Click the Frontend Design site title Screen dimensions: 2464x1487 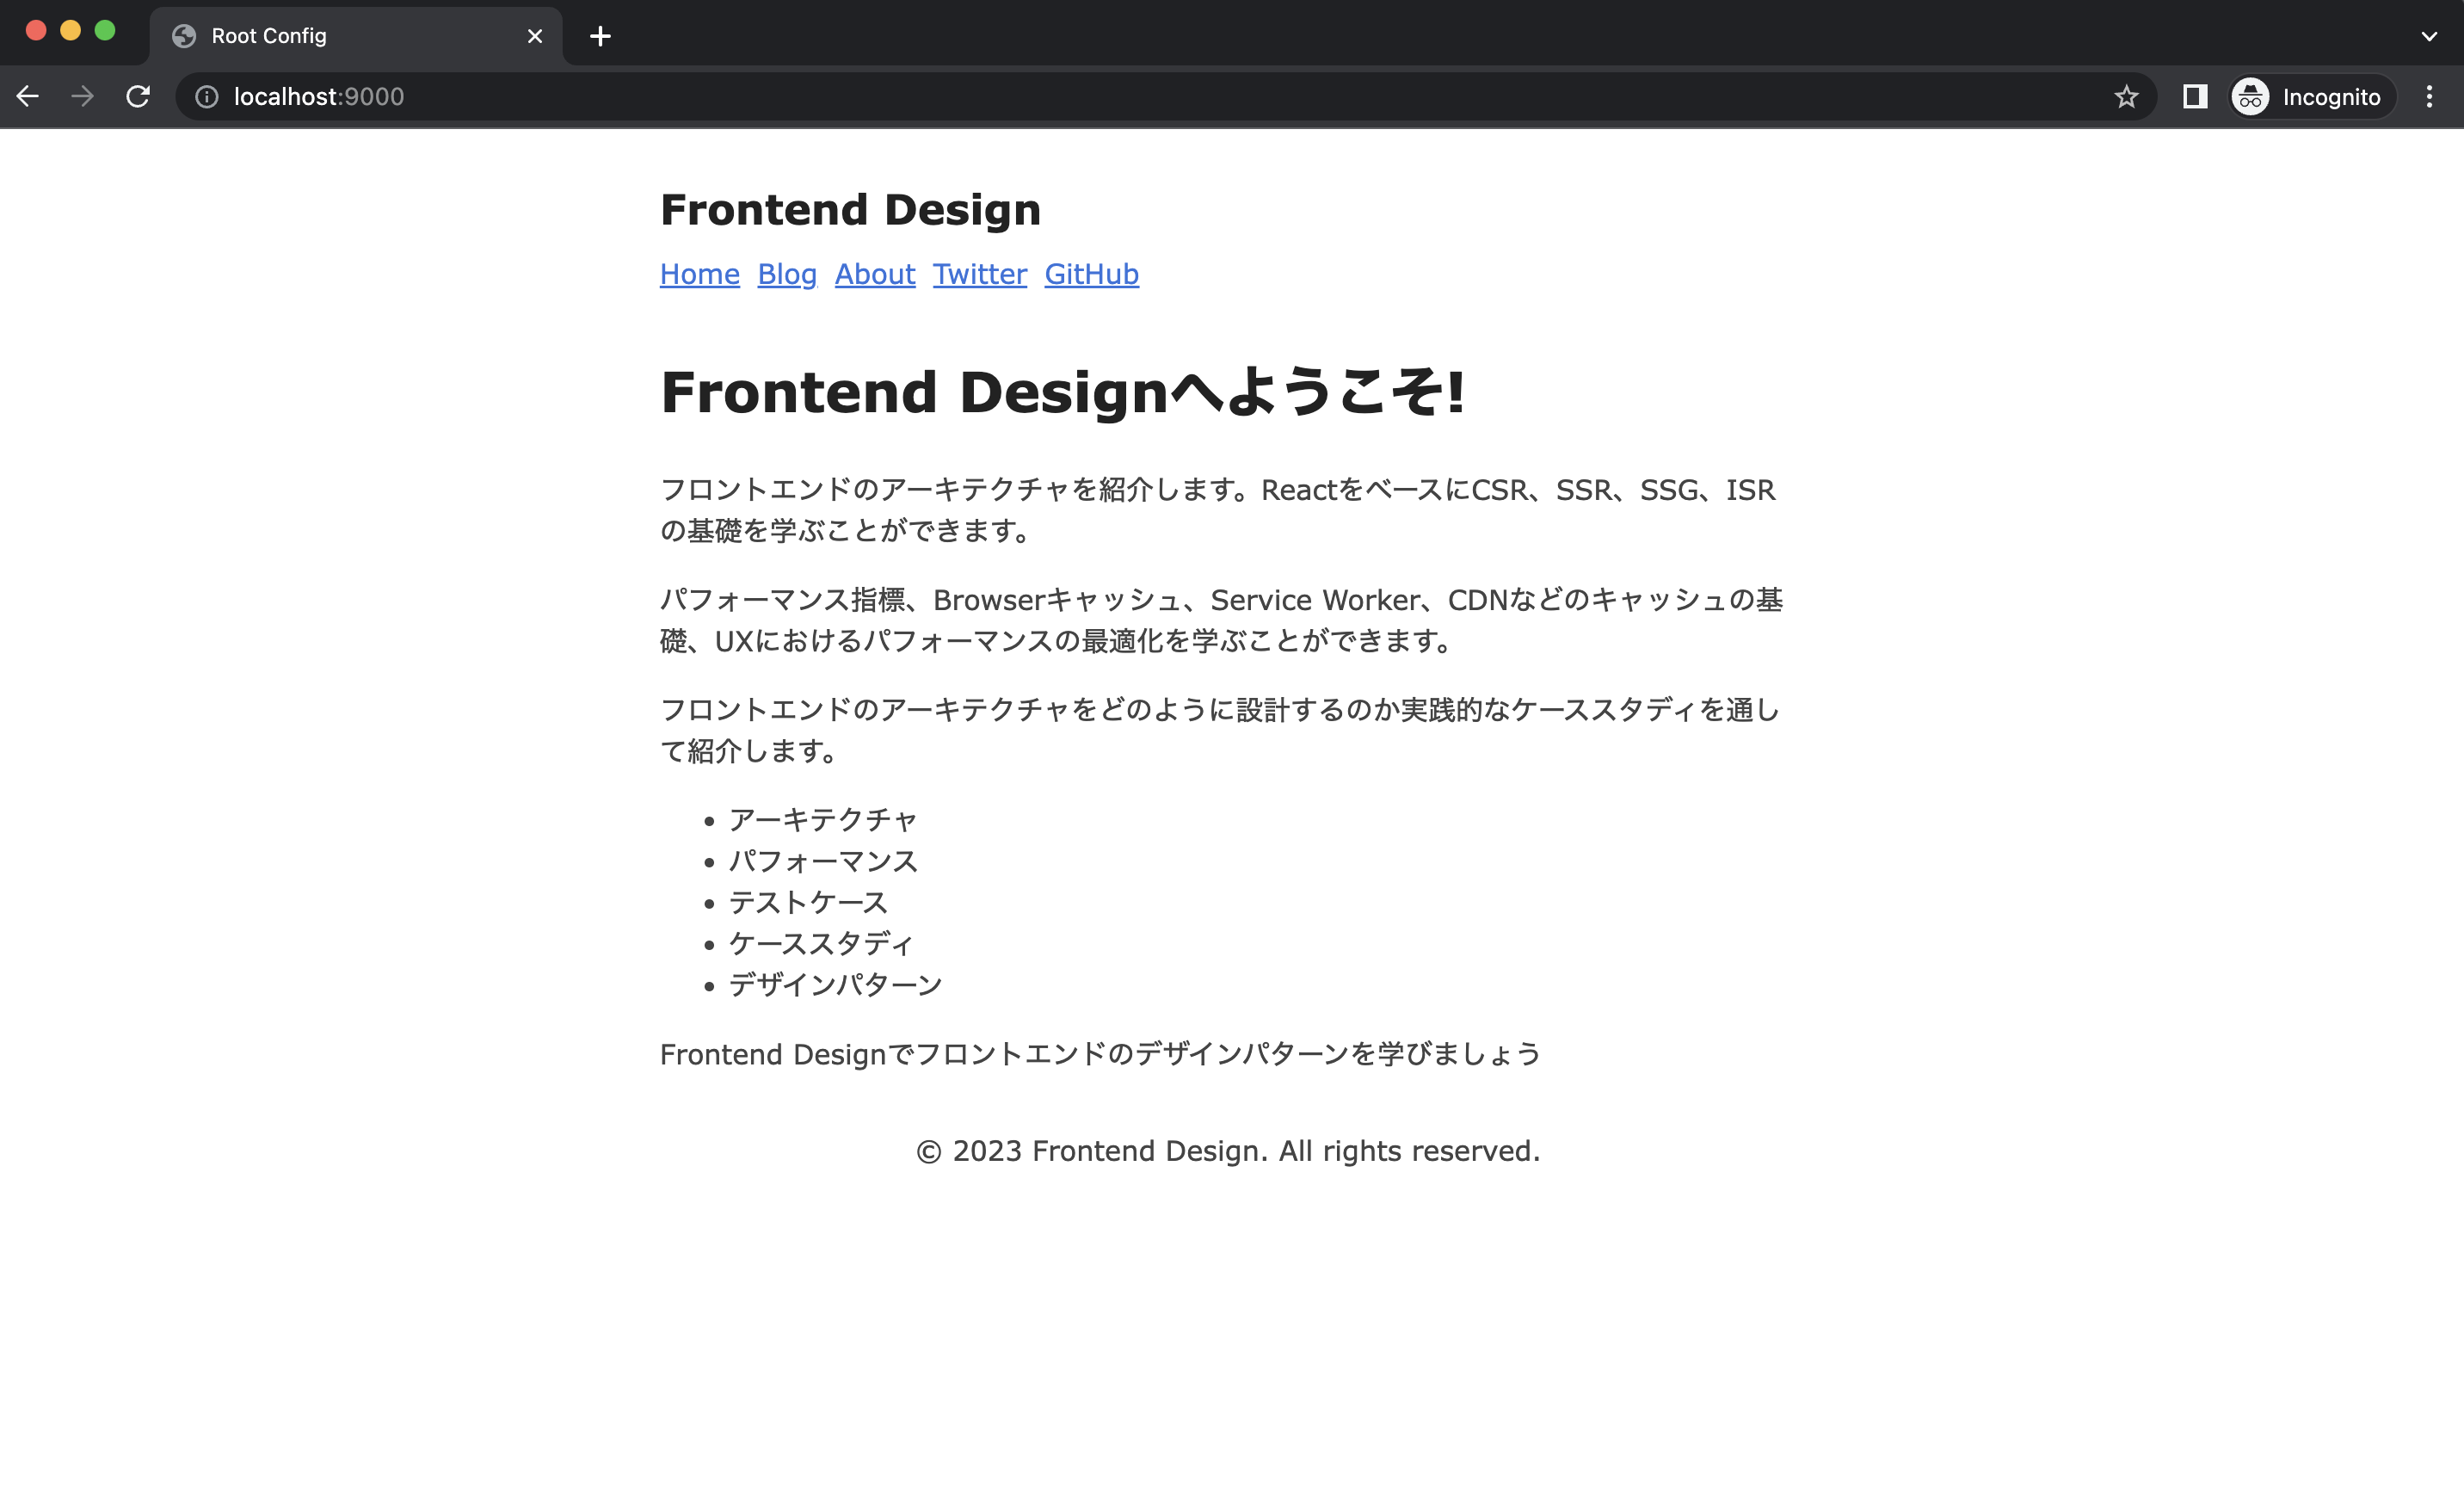point(850,210)
